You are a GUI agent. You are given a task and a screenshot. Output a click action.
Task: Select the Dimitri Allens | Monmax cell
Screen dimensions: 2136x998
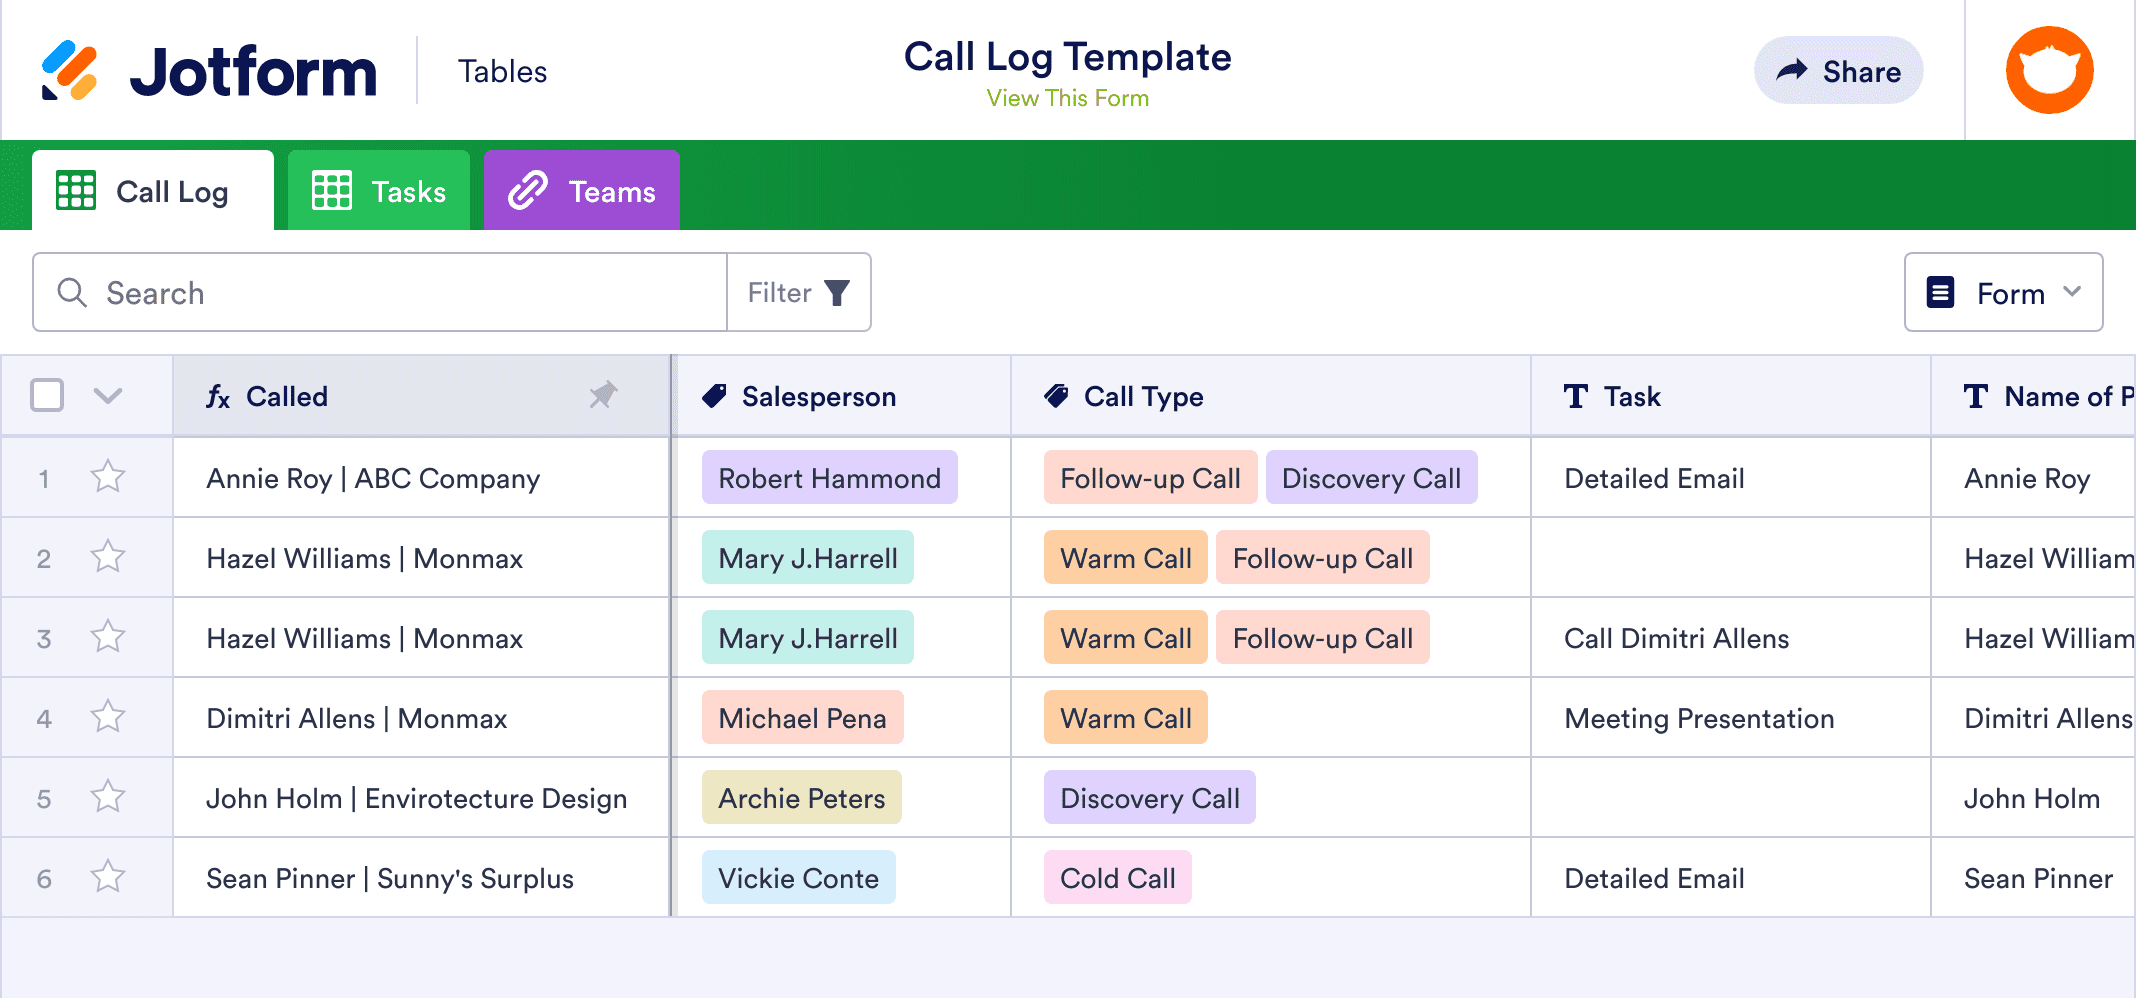click(x=421, y=717)
